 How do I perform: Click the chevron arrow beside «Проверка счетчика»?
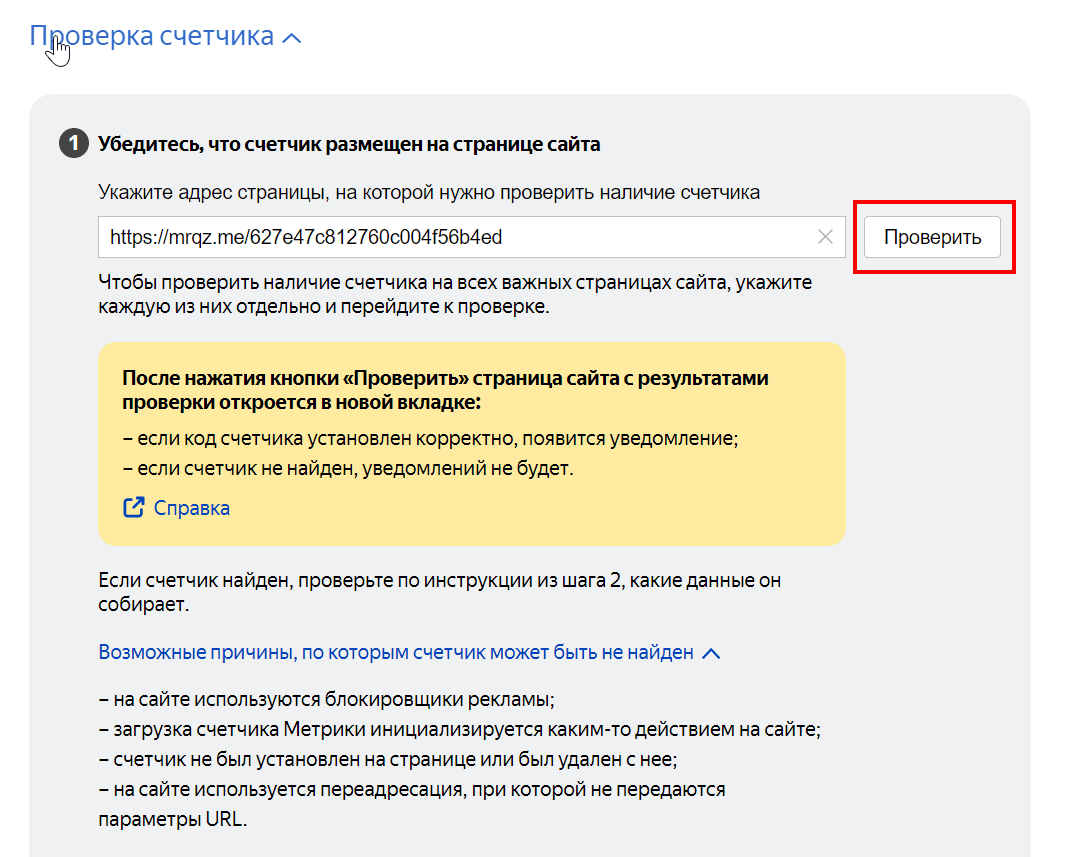tap(291, 38)
